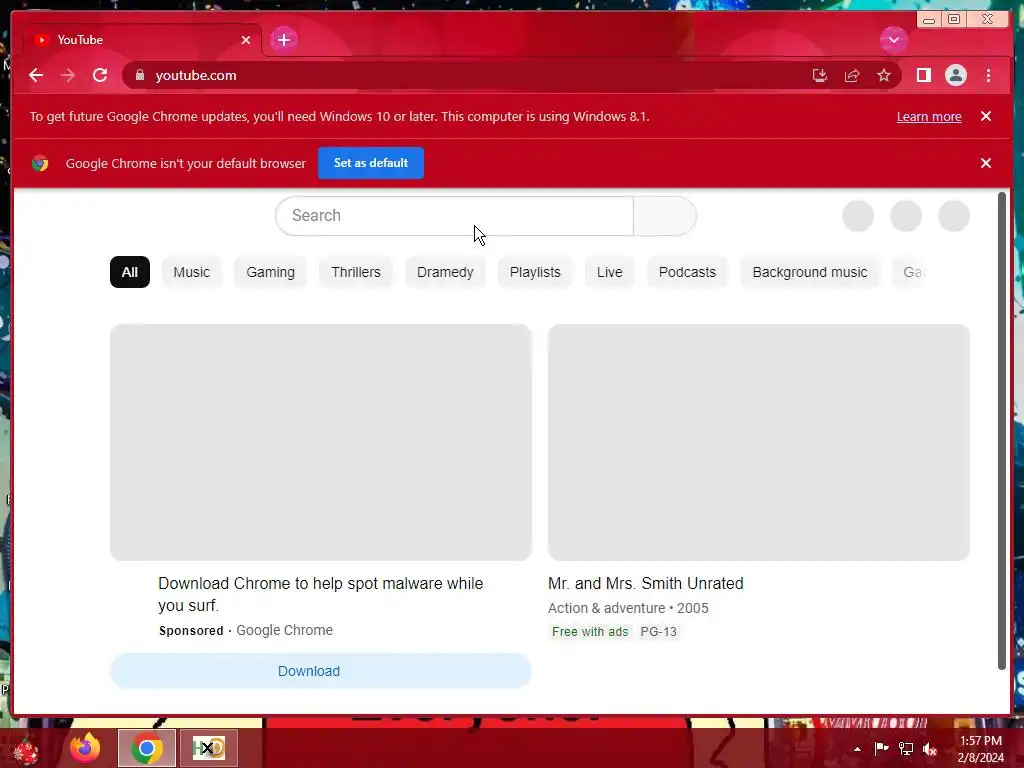This screenshot has width=1024, height=768.
Task: Dismiss the Windows 8.1 update notice
Action: 985,116
